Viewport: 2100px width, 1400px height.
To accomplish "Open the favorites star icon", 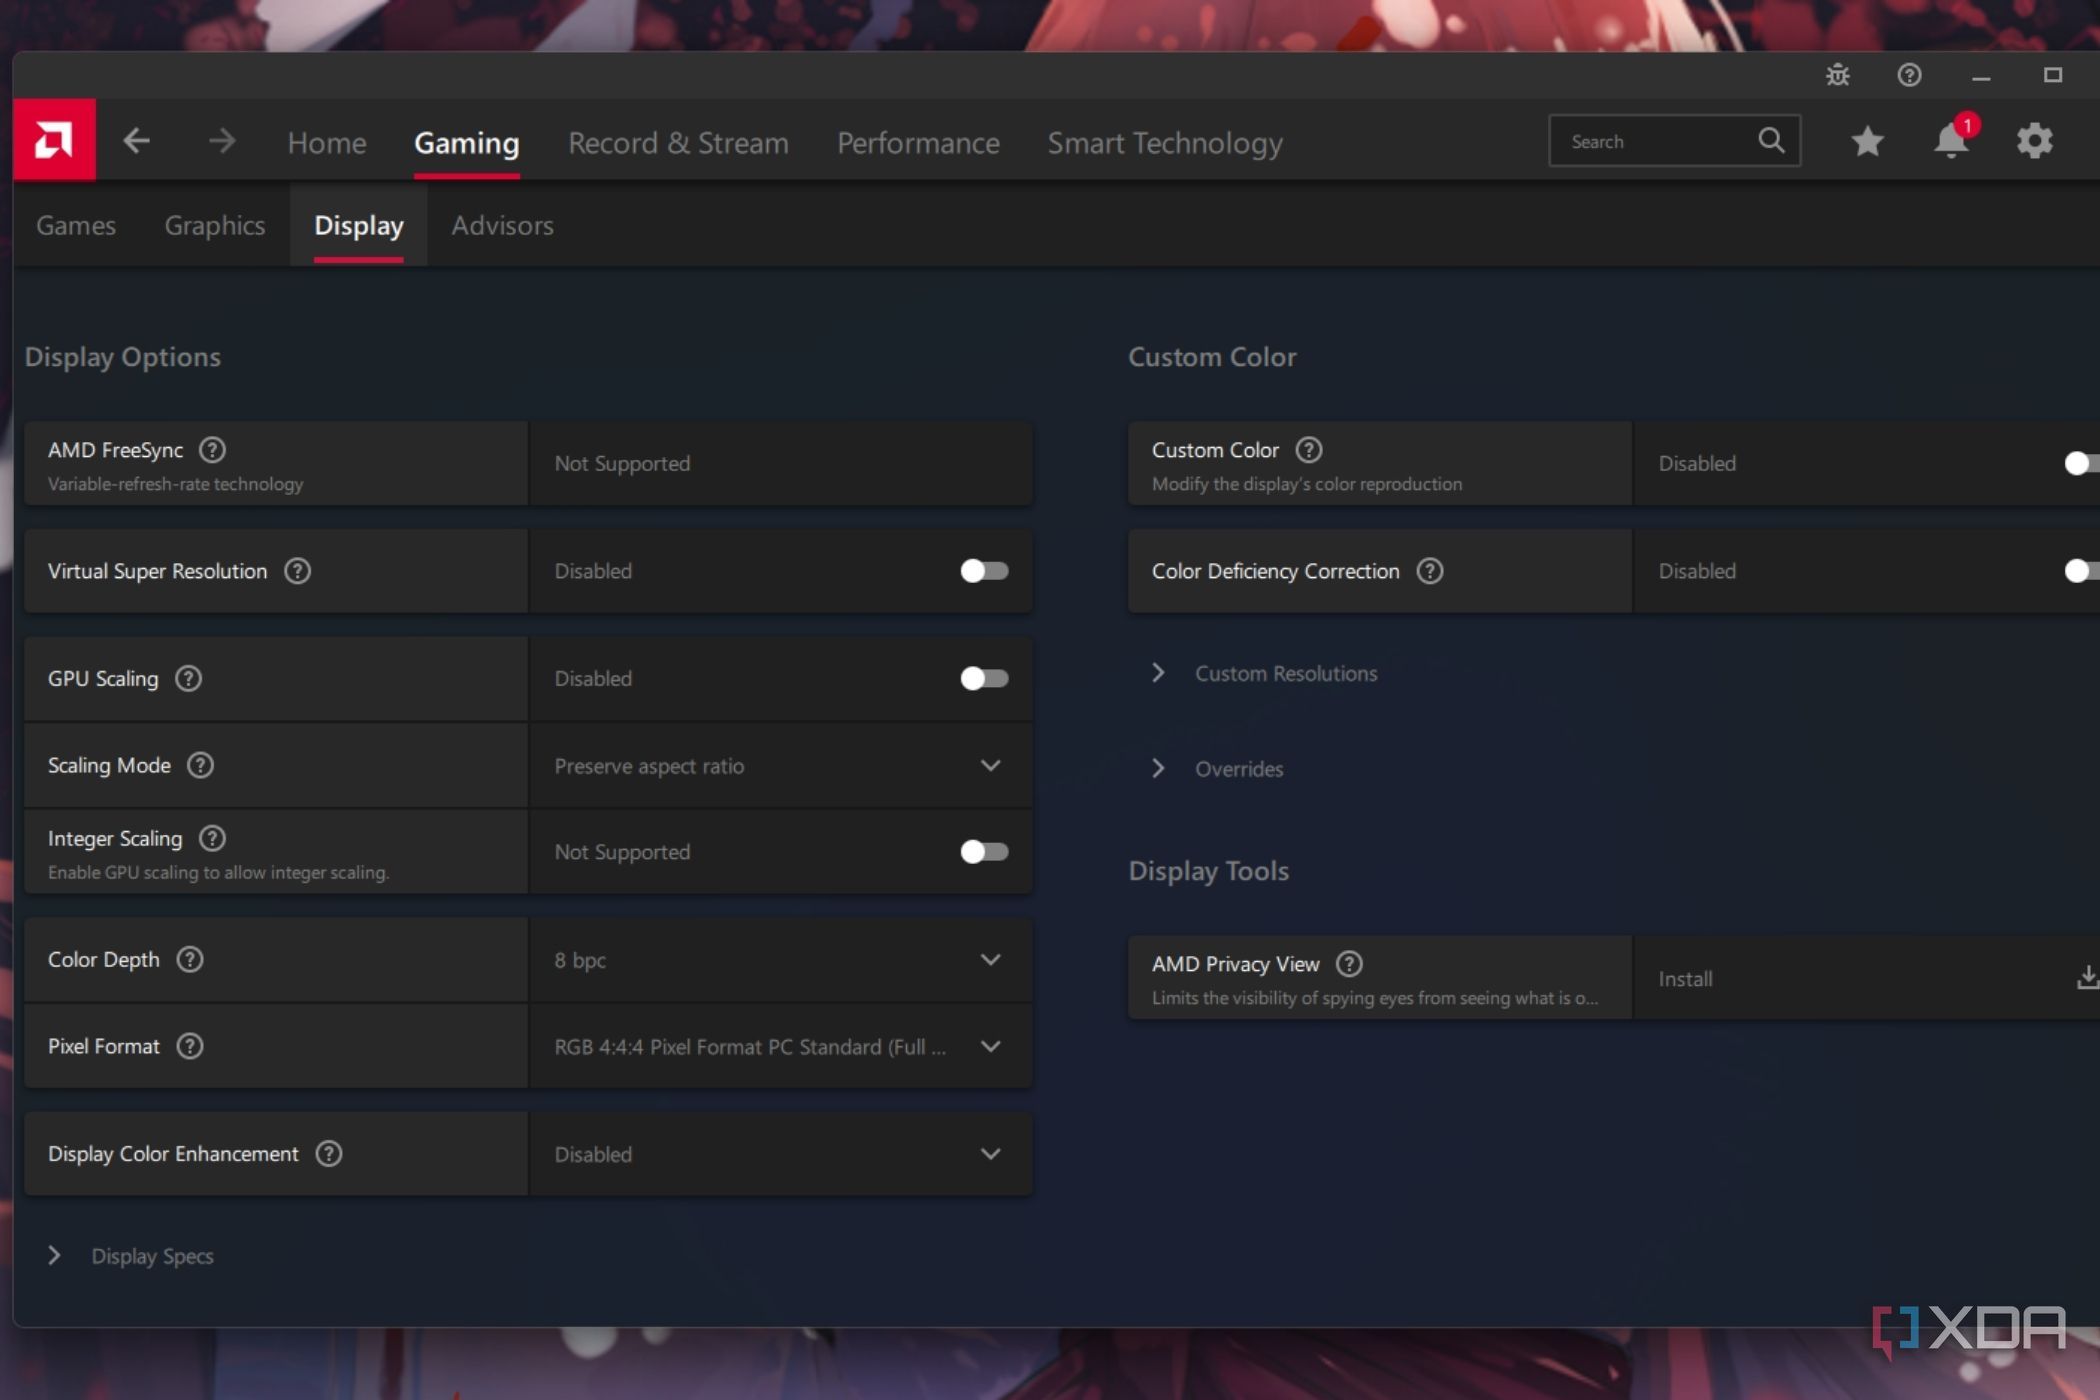I will point(1867,141).
